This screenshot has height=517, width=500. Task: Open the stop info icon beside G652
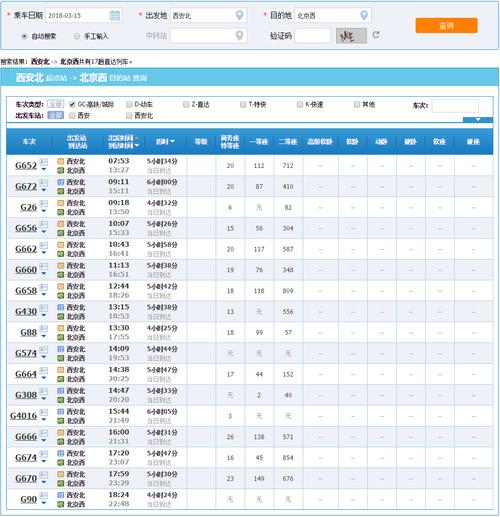point(44,162)
